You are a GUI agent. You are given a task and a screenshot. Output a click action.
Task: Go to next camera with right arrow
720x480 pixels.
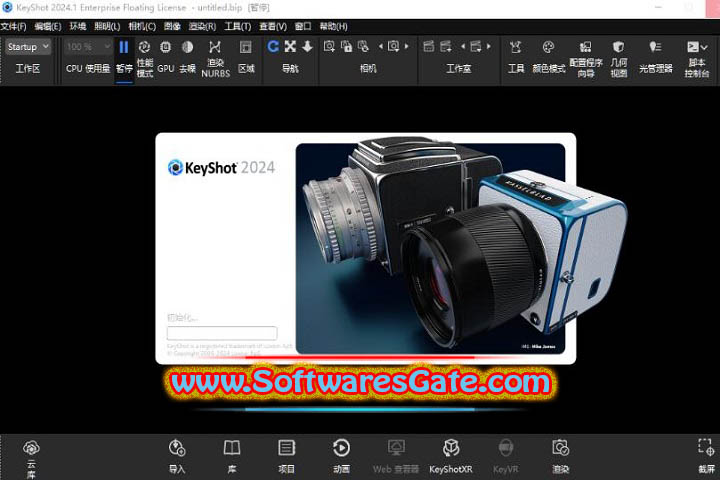(406, 46)
